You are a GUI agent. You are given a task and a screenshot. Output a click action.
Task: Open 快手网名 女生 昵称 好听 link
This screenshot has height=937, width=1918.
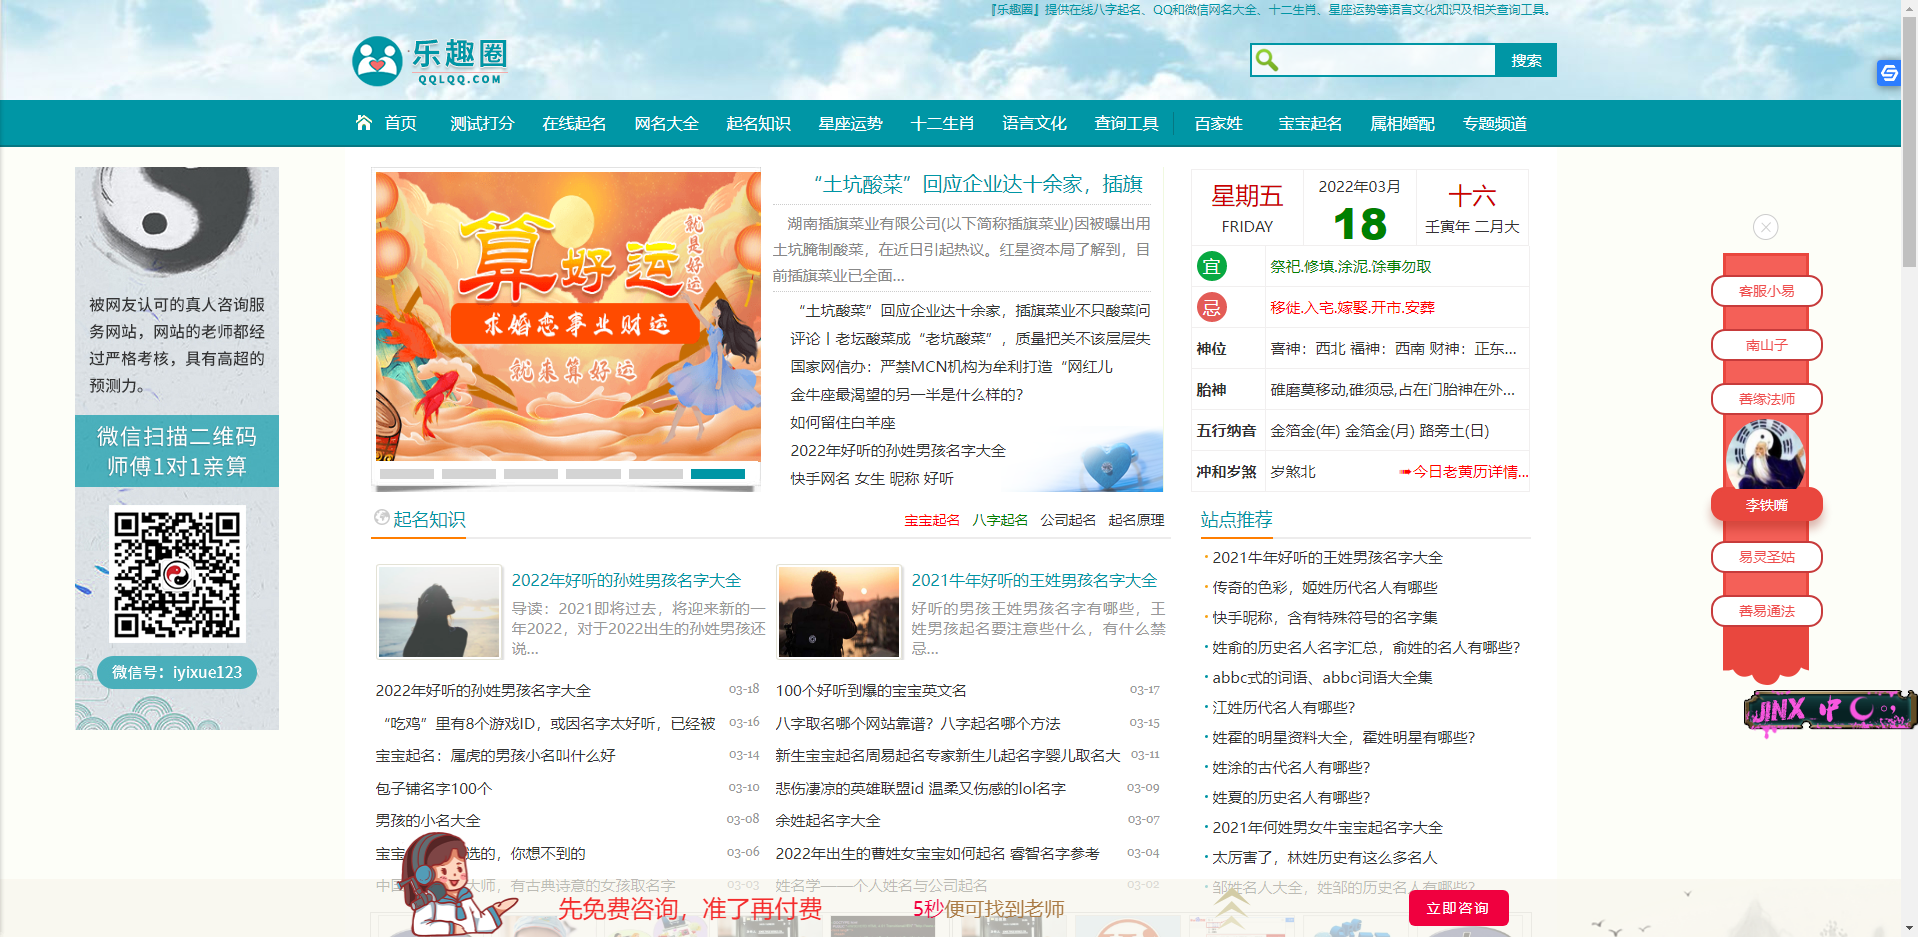tap(872, 478)
